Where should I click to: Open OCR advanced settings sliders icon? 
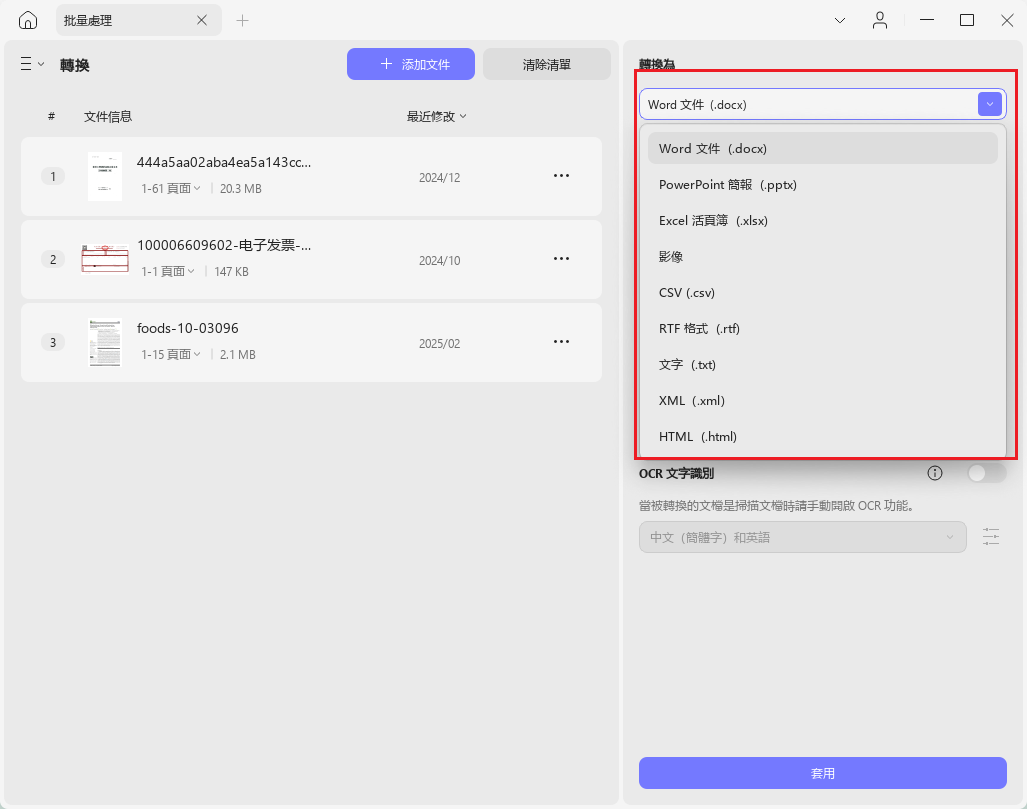[991, 537]
